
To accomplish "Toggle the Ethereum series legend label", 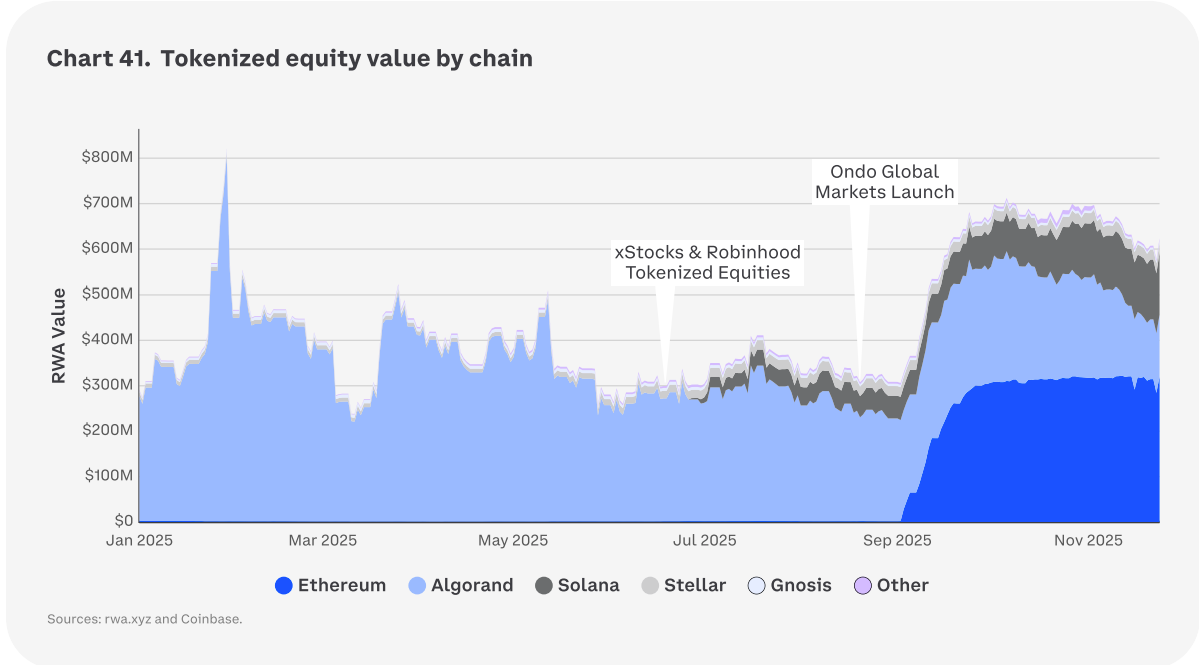I will pyautogui.click(x=341, y=586).
